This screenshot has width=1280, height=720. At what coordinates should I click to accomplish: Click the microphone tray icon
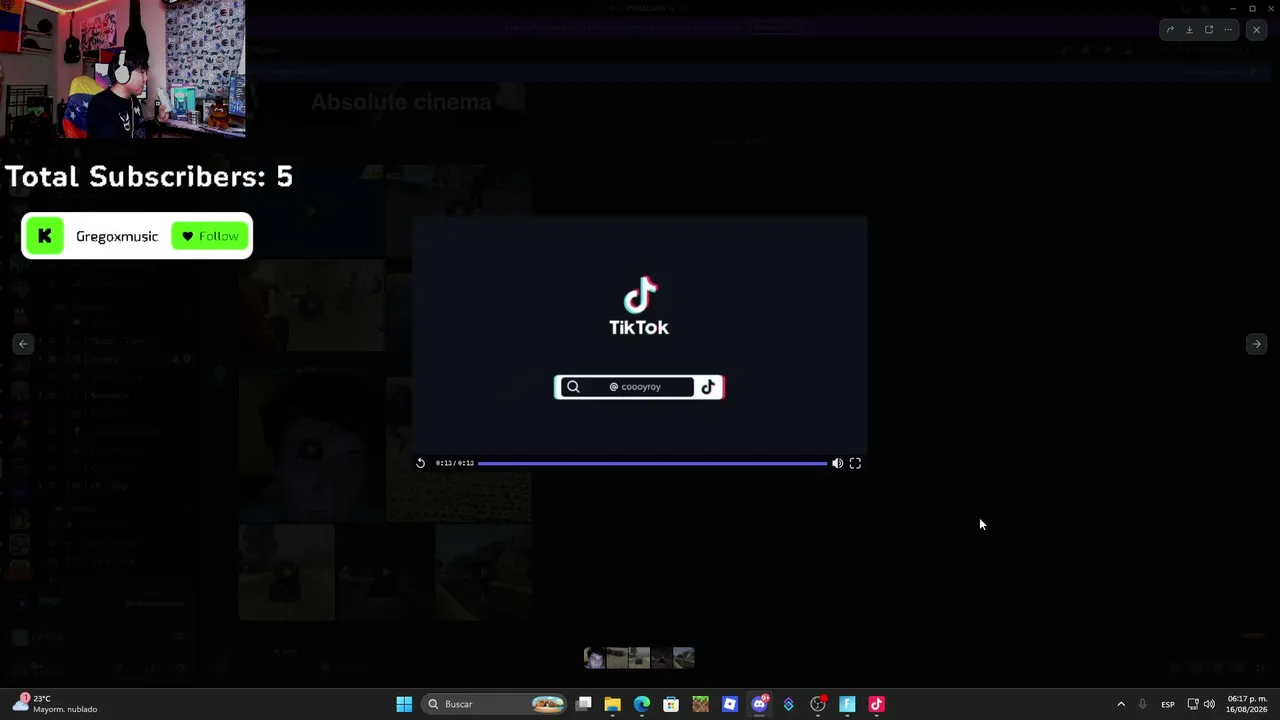pyautogui.click(x=1142, y=704)
